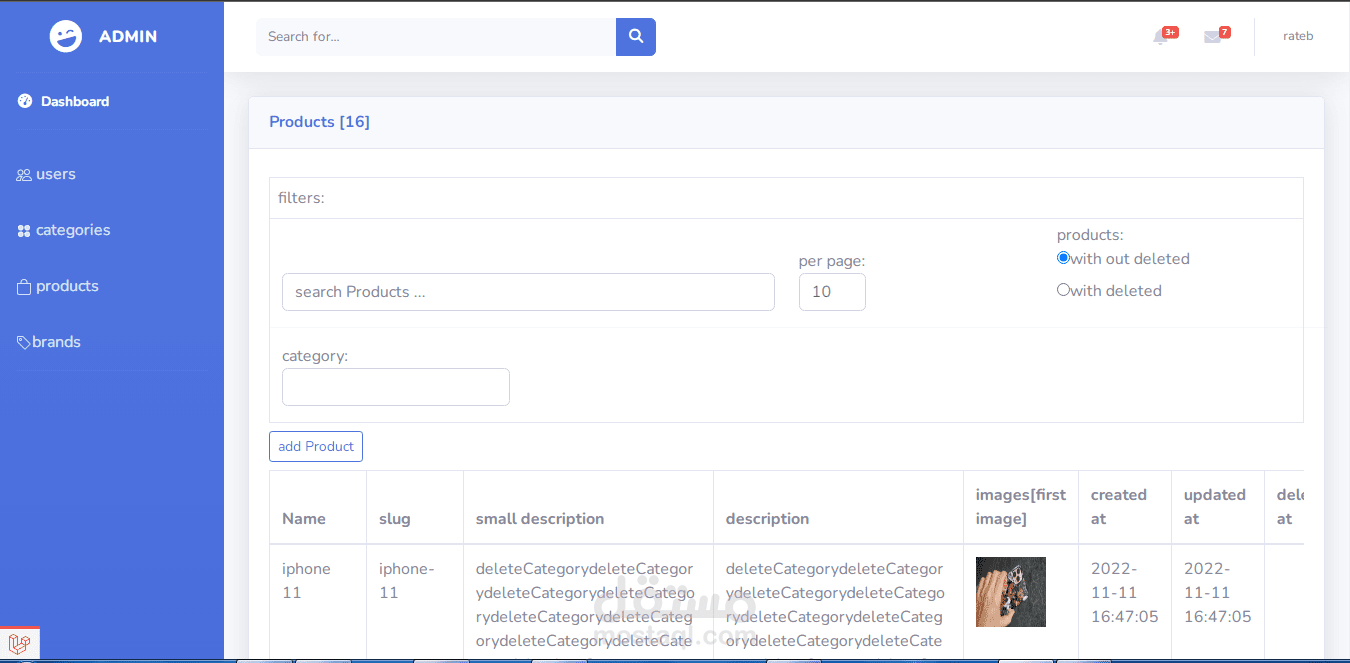The height and width of the screenshot is (663, 1350).
Task: Open the categories sidebar menu item
Action: coord(73,230)
